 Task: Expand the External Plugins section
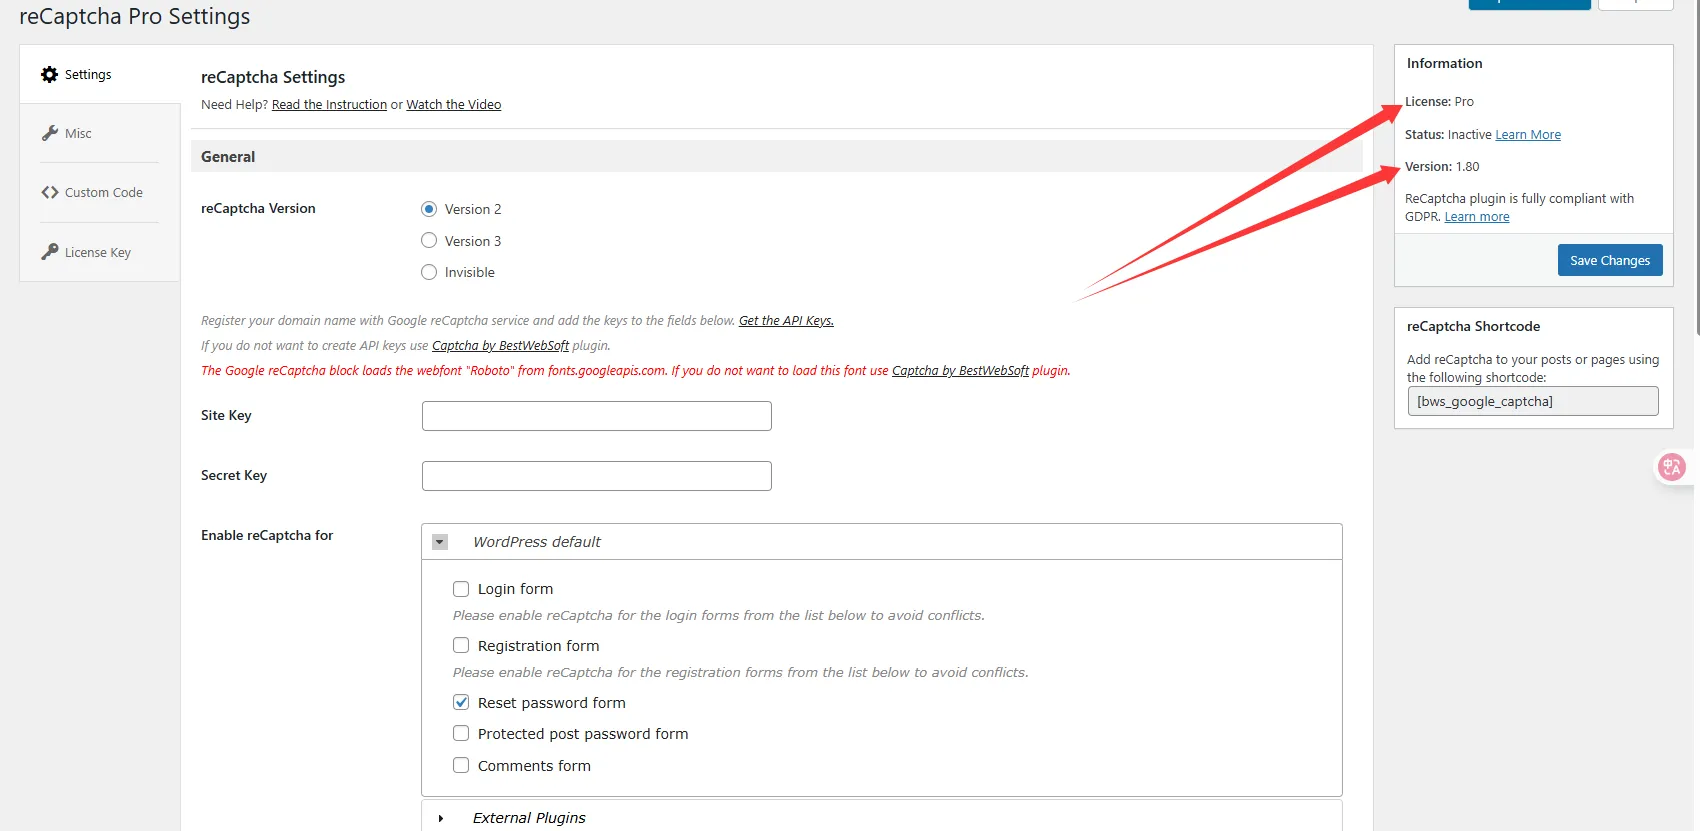pyautogui.click(x=440, y=818)
